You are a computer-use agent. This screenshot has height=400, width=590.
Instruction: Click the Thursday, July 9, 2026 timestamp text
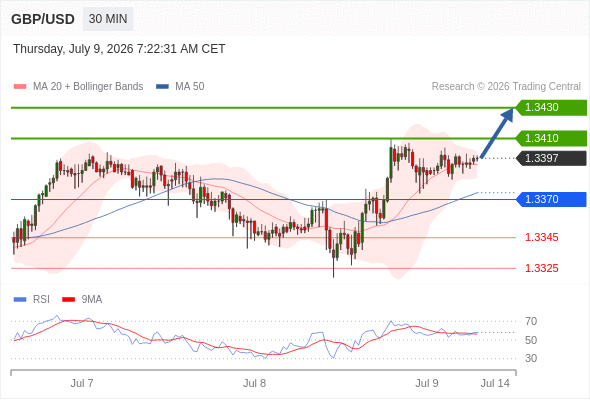[119, 49]
